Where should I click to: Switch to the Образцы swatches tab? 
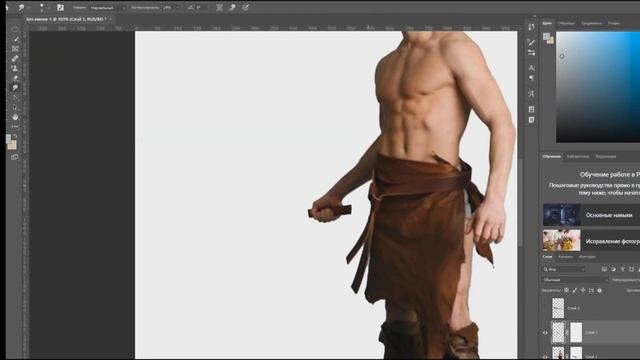(x=566, y=23)
